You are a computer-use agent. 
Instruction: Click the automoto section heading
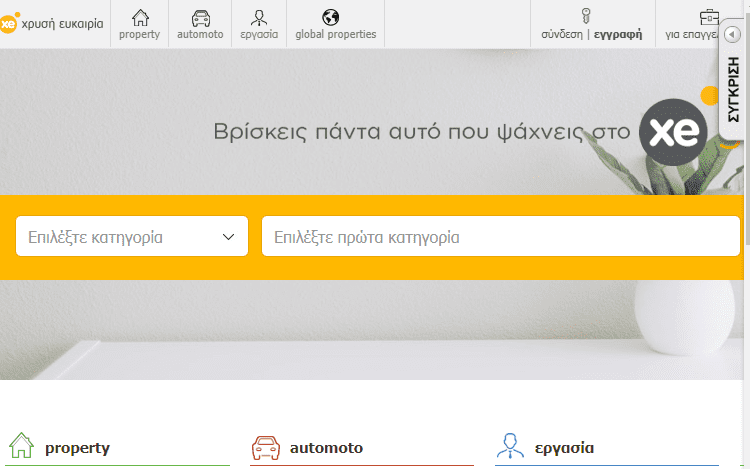click(x=326, y=448)
